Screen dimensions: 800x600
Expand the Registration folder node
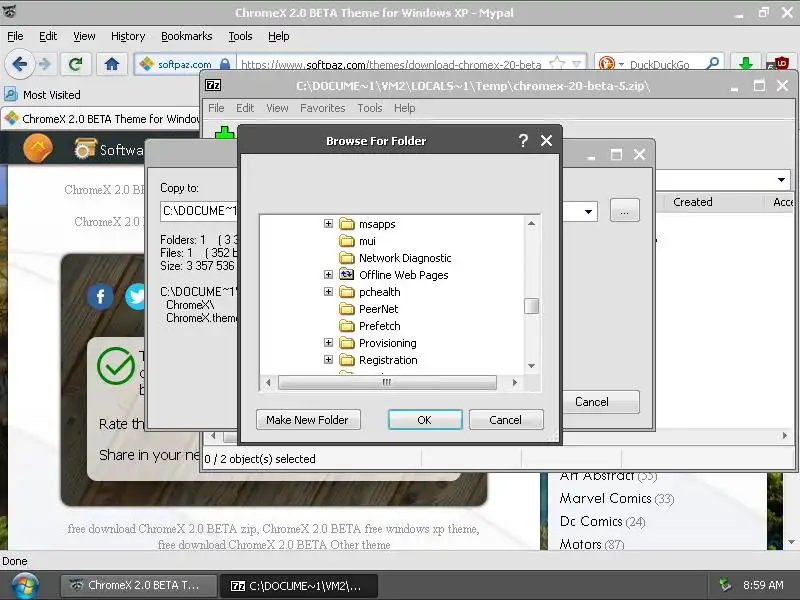328,360
